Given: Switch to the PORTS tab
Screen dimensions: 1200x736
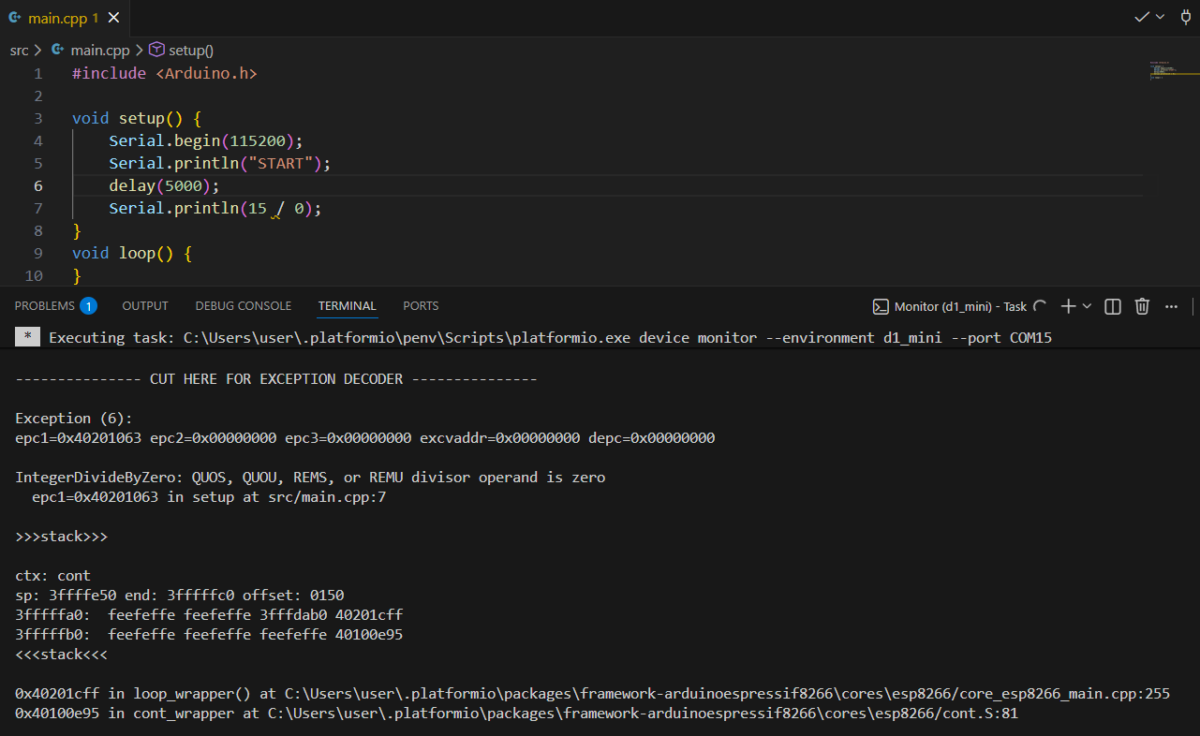Looking at the screenshot, I should click(420, 306).
